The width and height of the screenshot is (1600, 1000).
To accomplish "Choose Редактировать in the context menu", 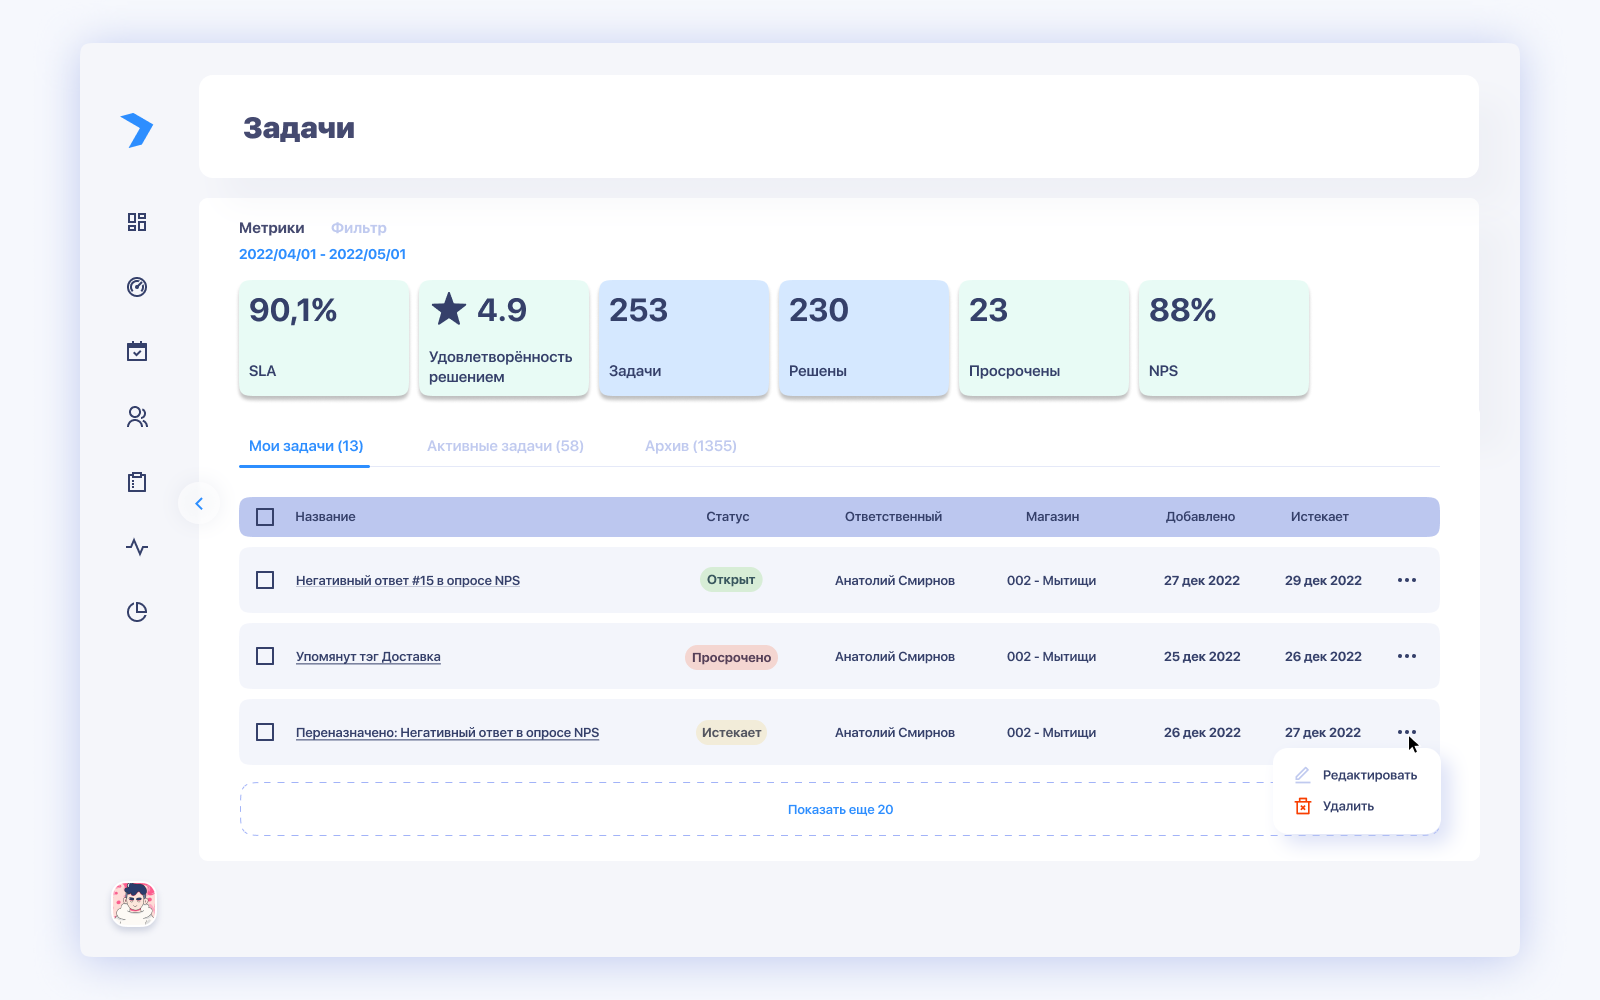I will (1368, 775).
